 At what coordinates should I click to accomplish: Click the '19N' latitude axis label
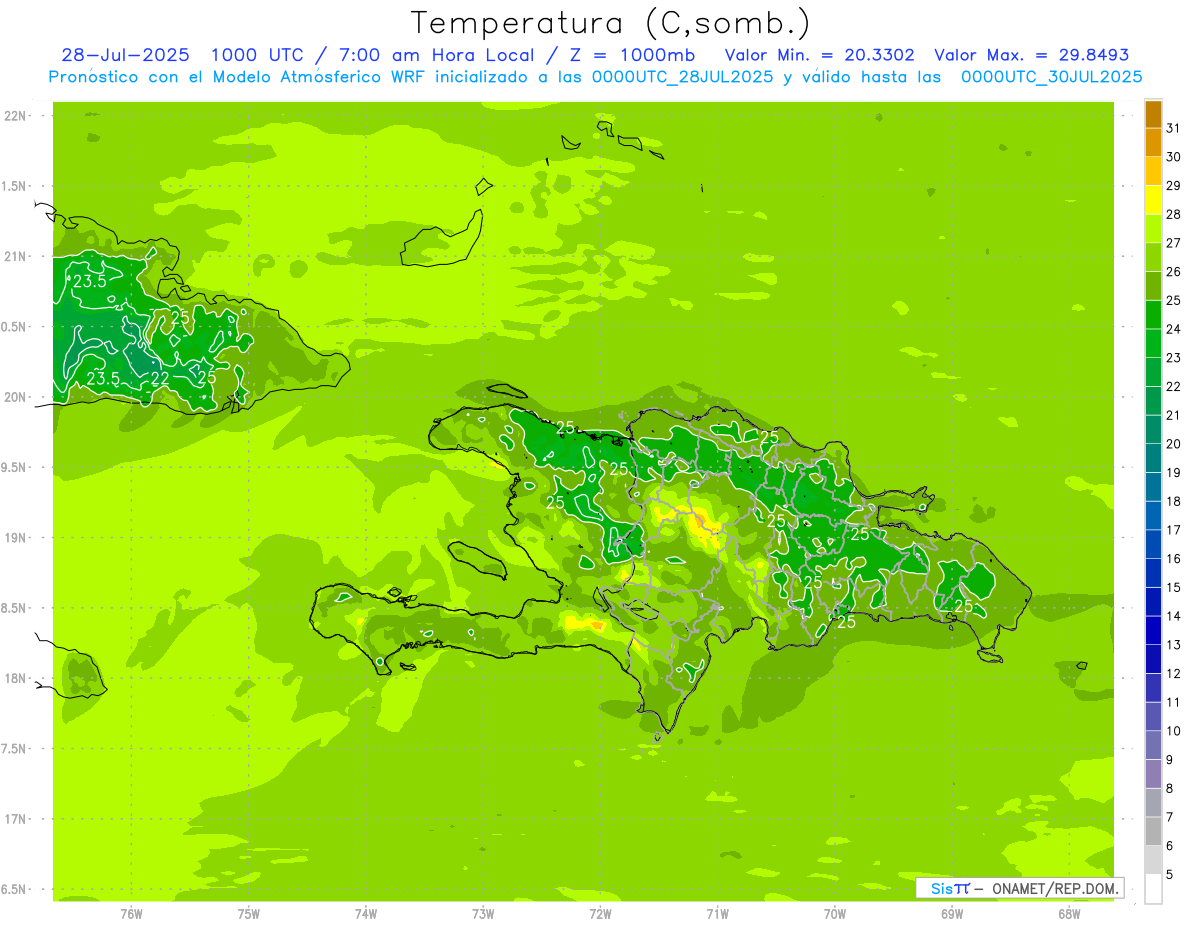(x=17, y=538)
